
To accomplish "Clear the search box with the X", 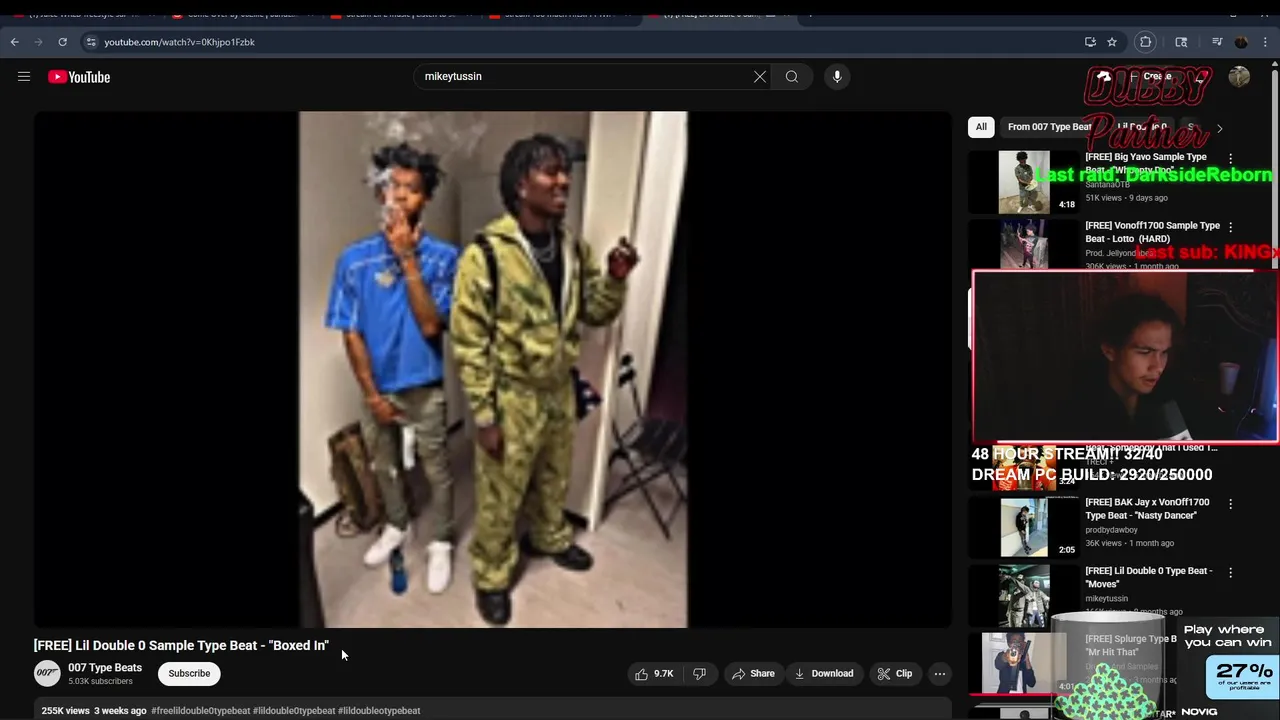I will coord(760,77).
